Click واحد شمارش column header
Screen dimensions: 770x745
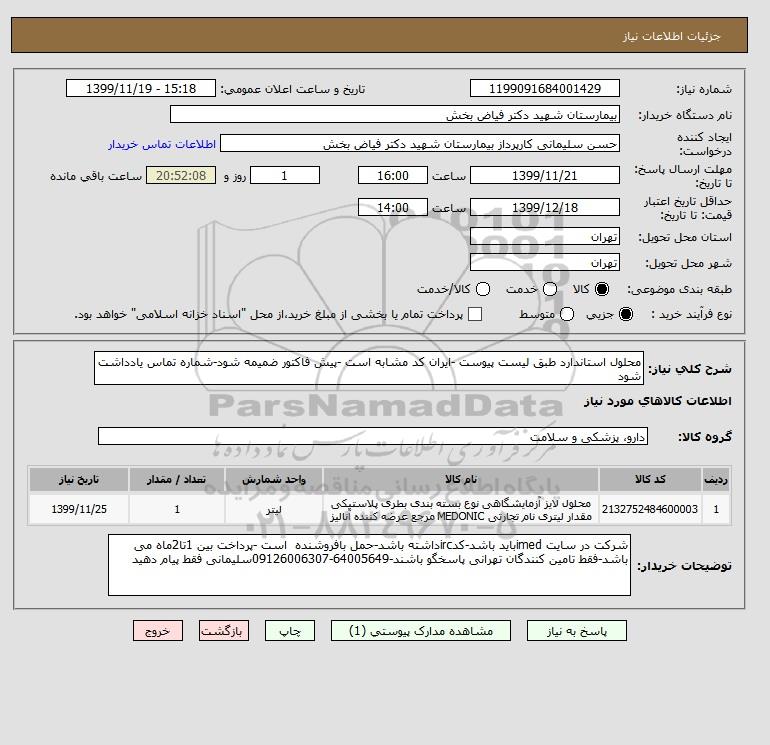coord(274,479)
